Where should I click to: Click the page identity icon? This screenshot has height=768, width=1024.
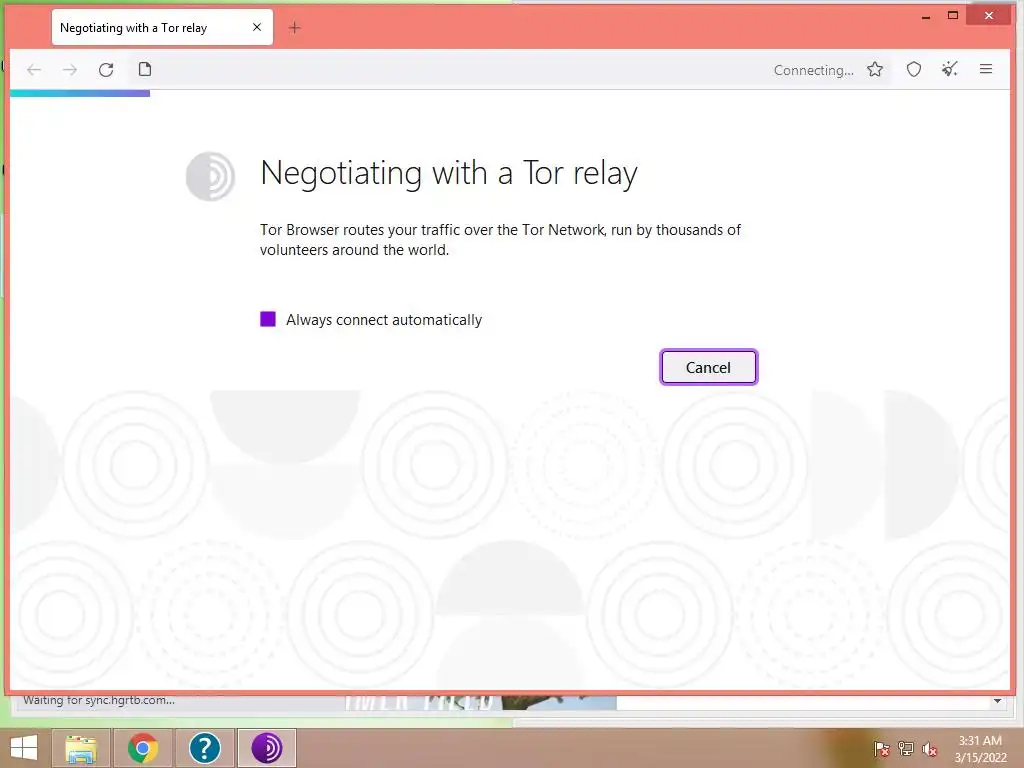tap(145, 69)
